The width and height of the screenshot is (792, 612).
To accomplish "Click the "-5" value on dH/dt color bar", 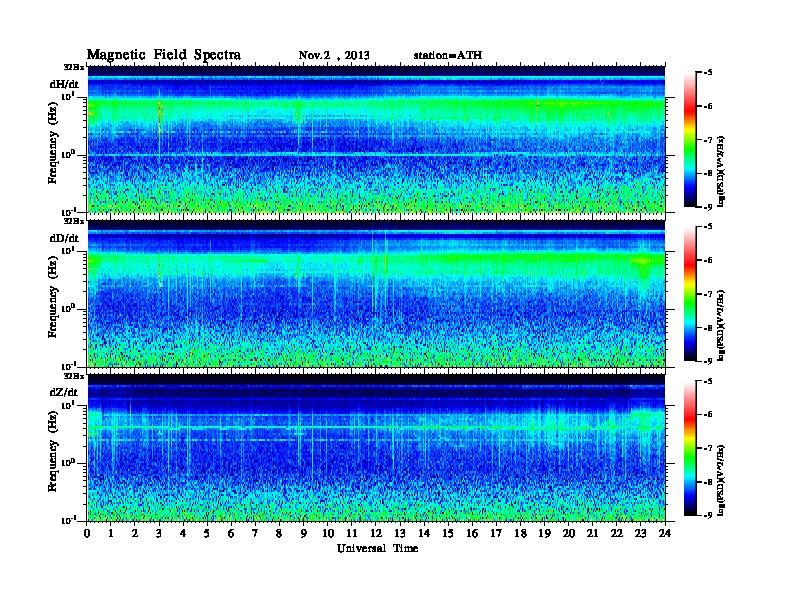I will (x=708, y=73).
